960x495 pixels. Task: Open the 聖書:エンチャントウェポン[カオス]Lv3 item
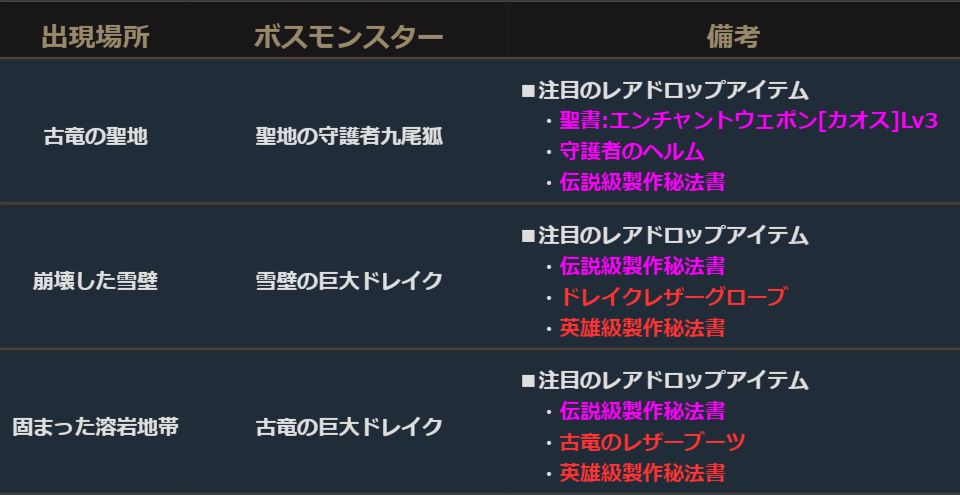[748, 121]
